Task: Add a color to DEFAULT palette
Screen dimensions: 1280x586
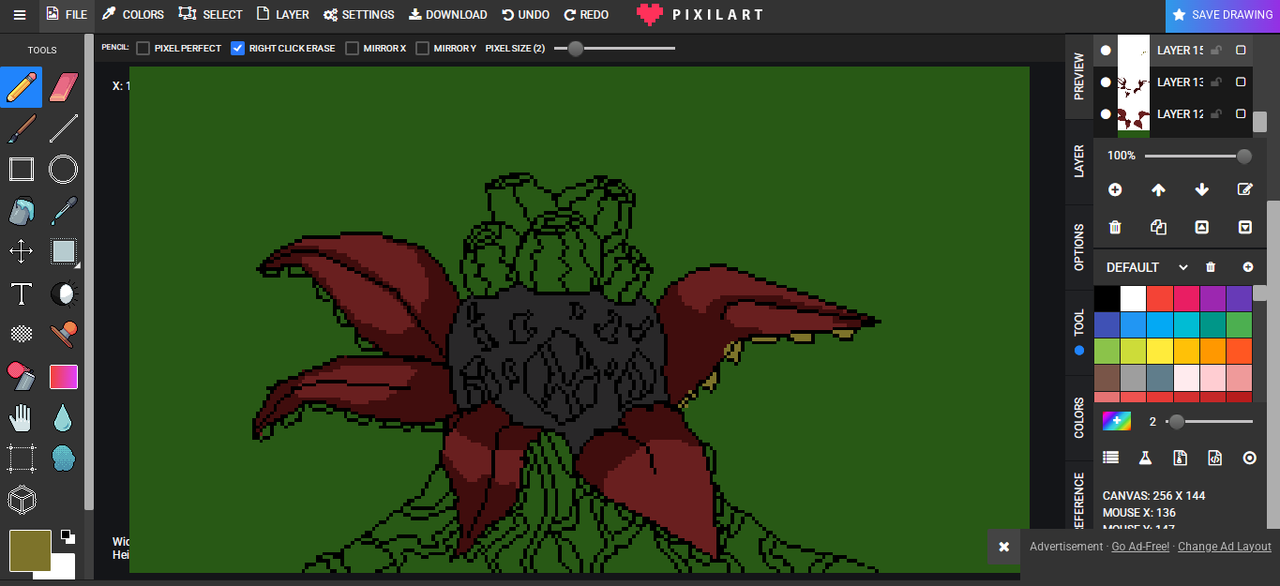Action: [x=1248, y=267]
